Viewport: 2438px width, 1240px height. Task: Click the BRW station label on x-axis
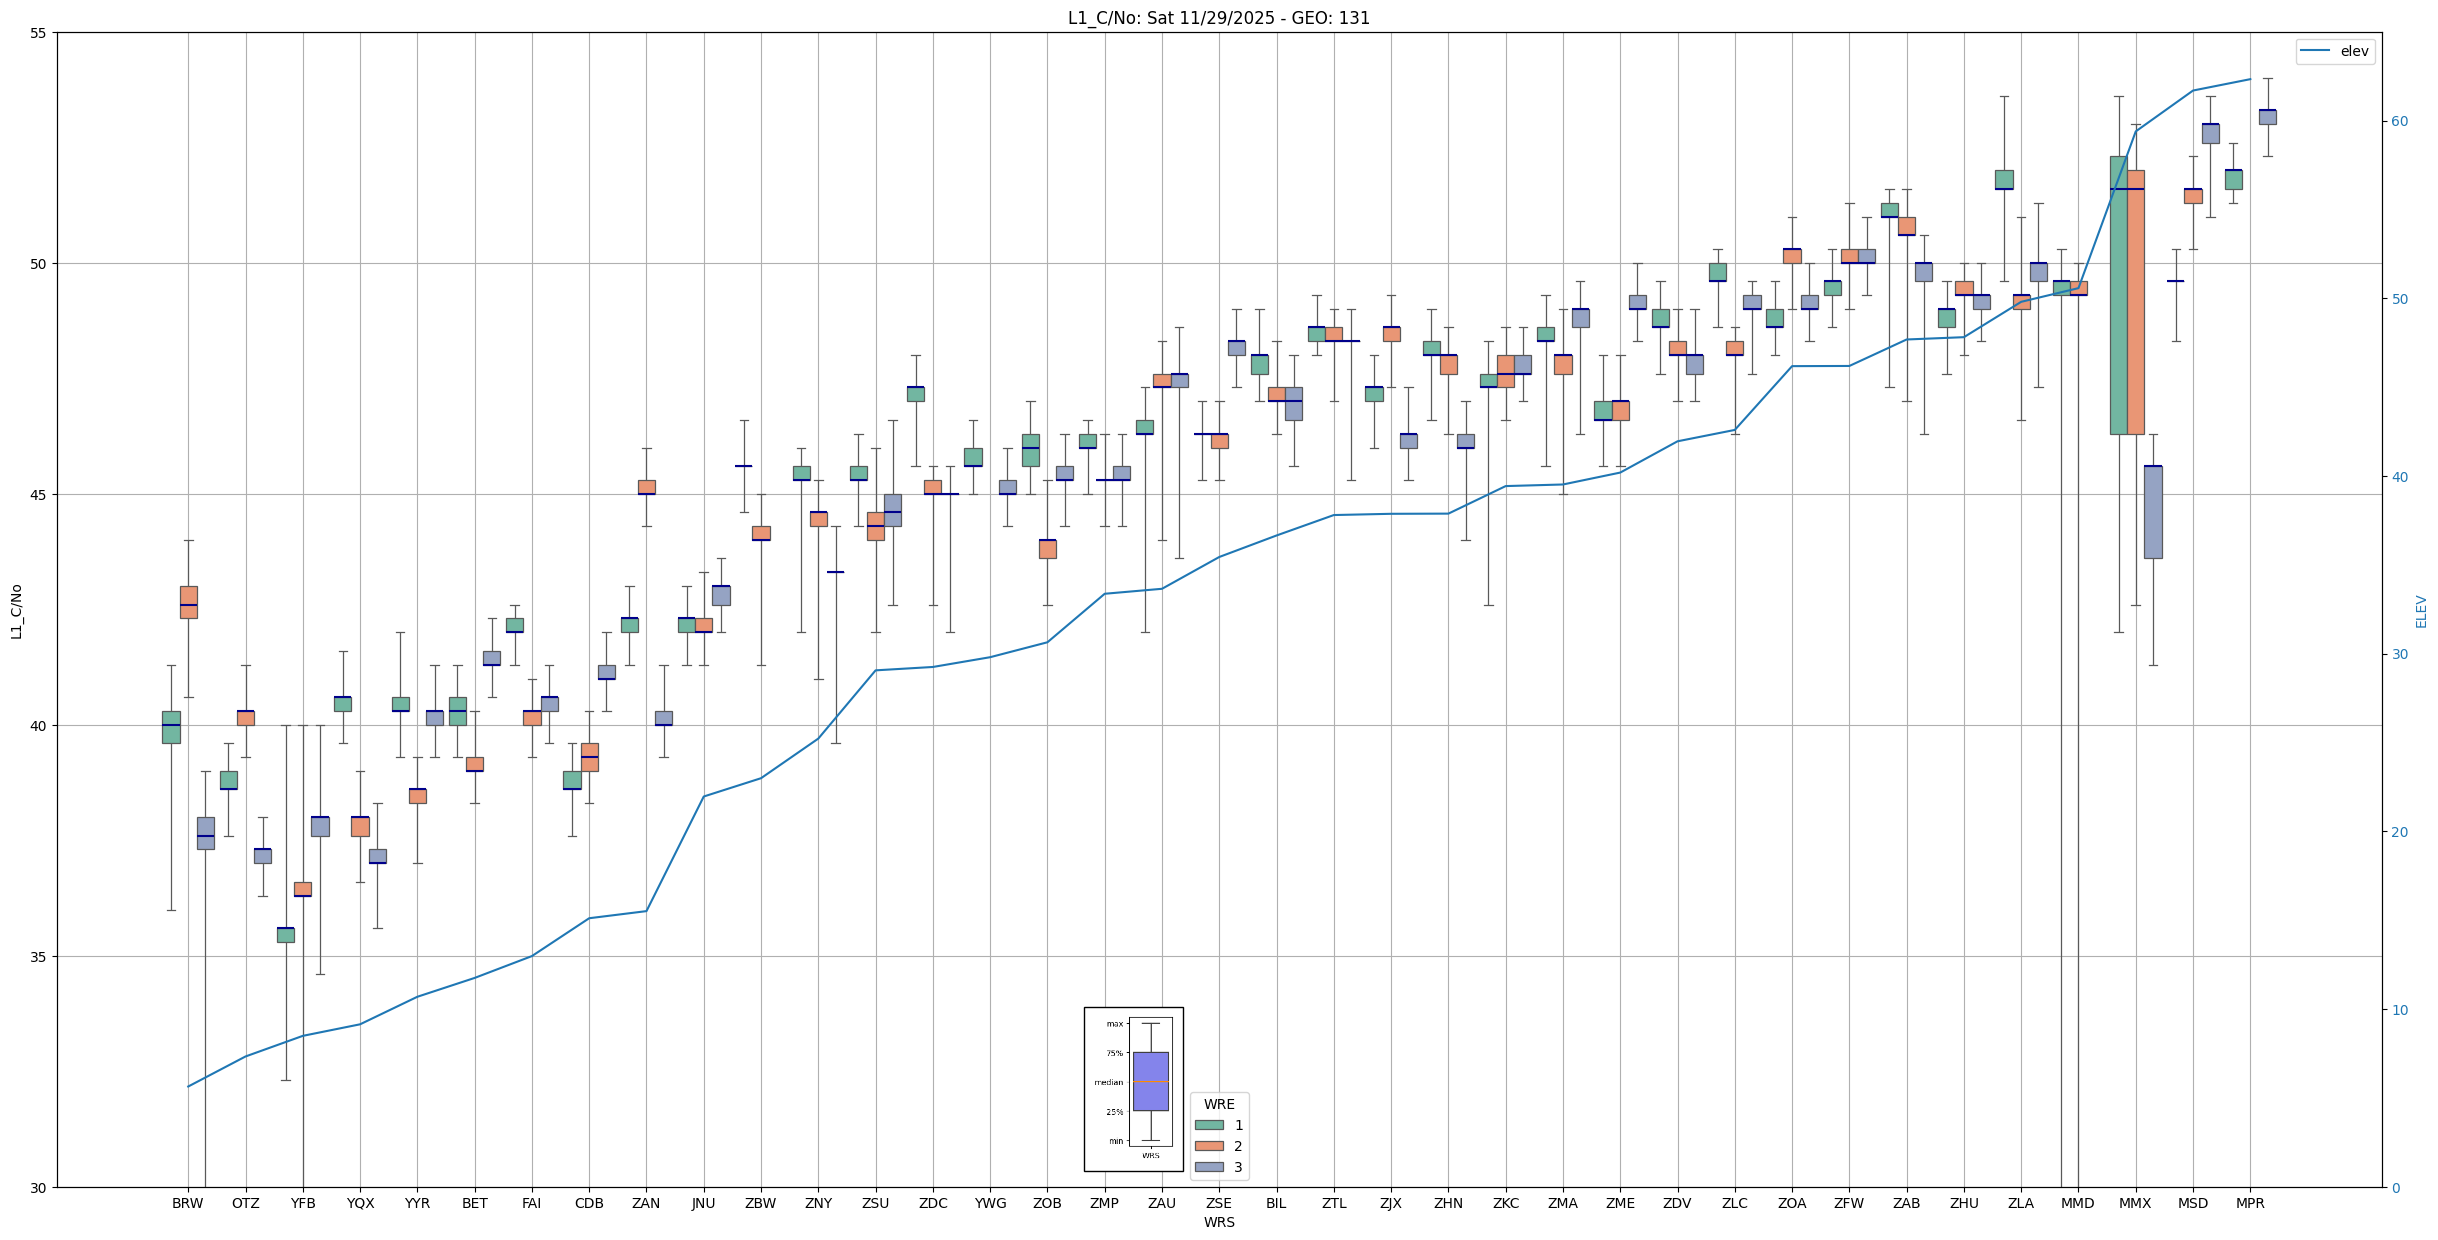pos(187,1203)
